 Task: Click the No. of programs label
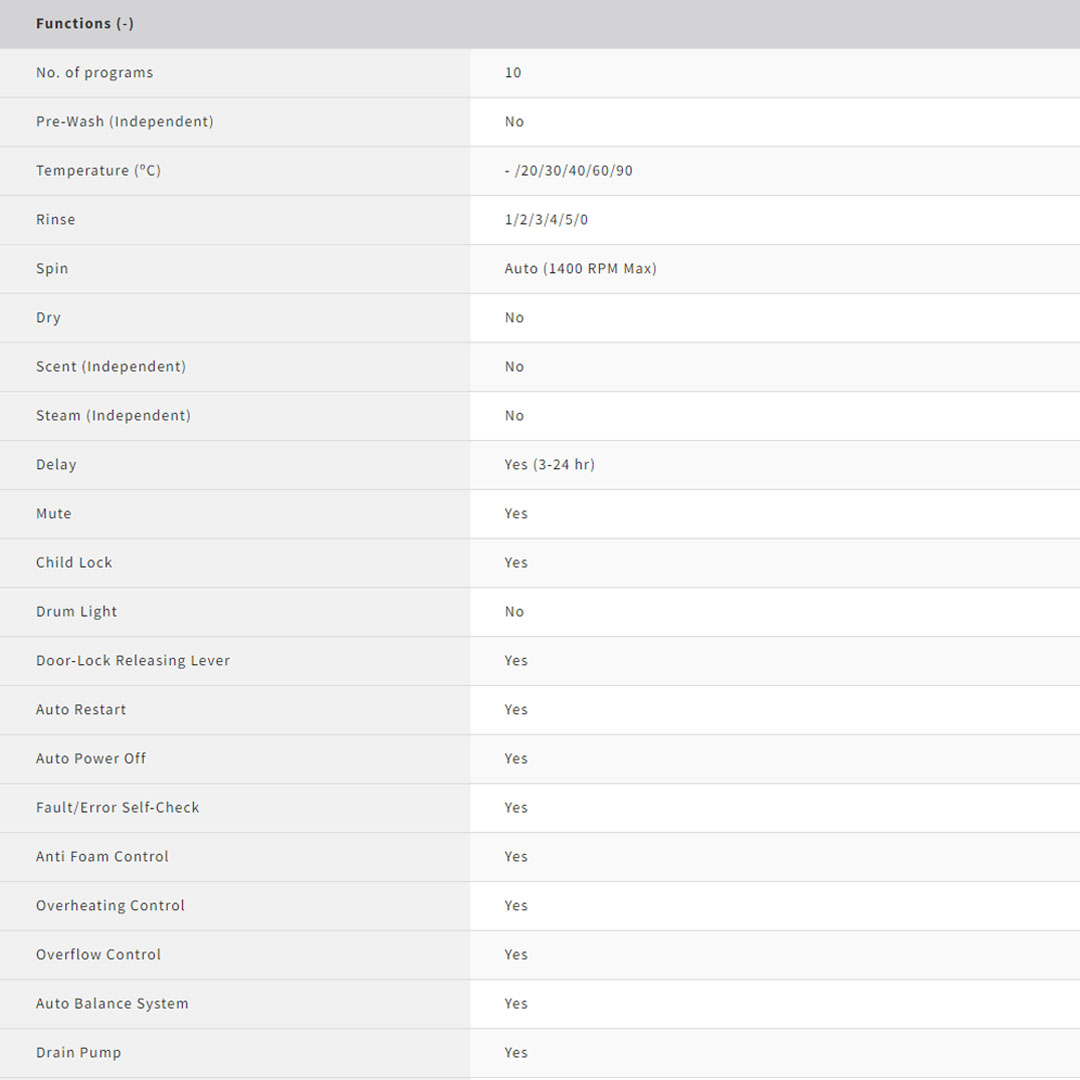pyautogui.click(x=94, y=72)
